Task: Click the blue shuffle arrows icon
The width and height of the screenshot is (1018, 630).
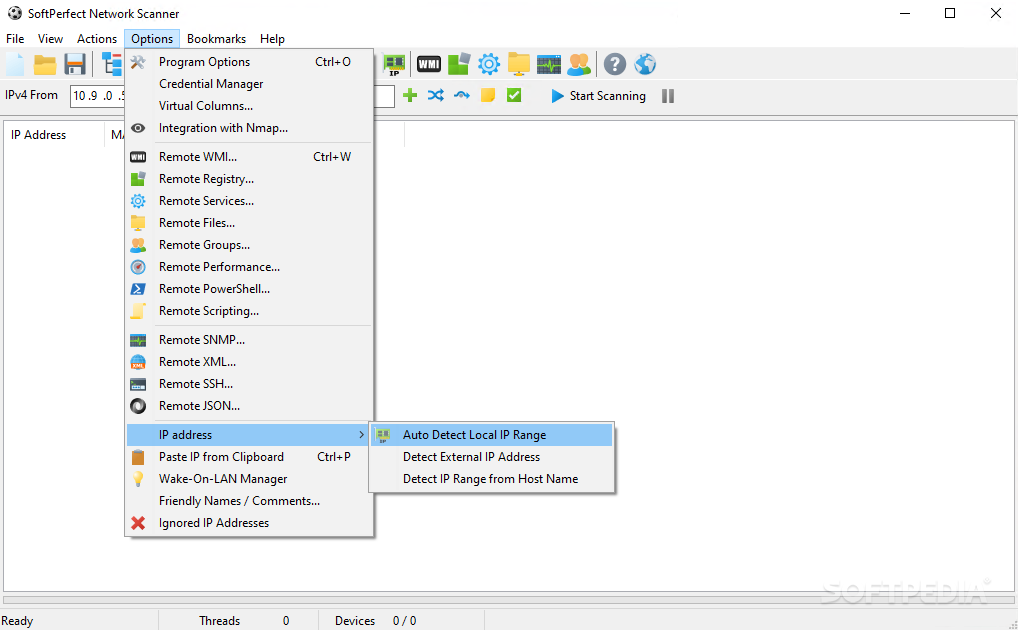Action: coord(436,95)
